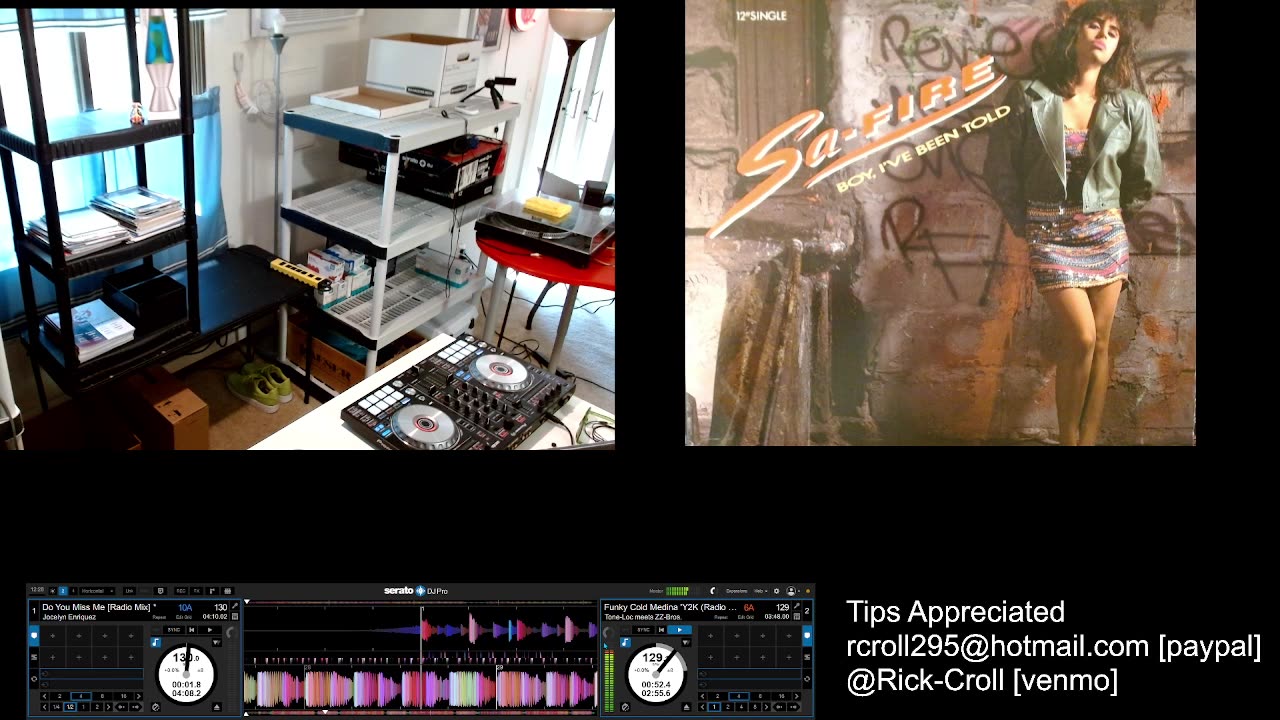The width and height of the screenshot is (1280, 720).
Task: Open the Serato settings gear
Action: click(777, 591)
